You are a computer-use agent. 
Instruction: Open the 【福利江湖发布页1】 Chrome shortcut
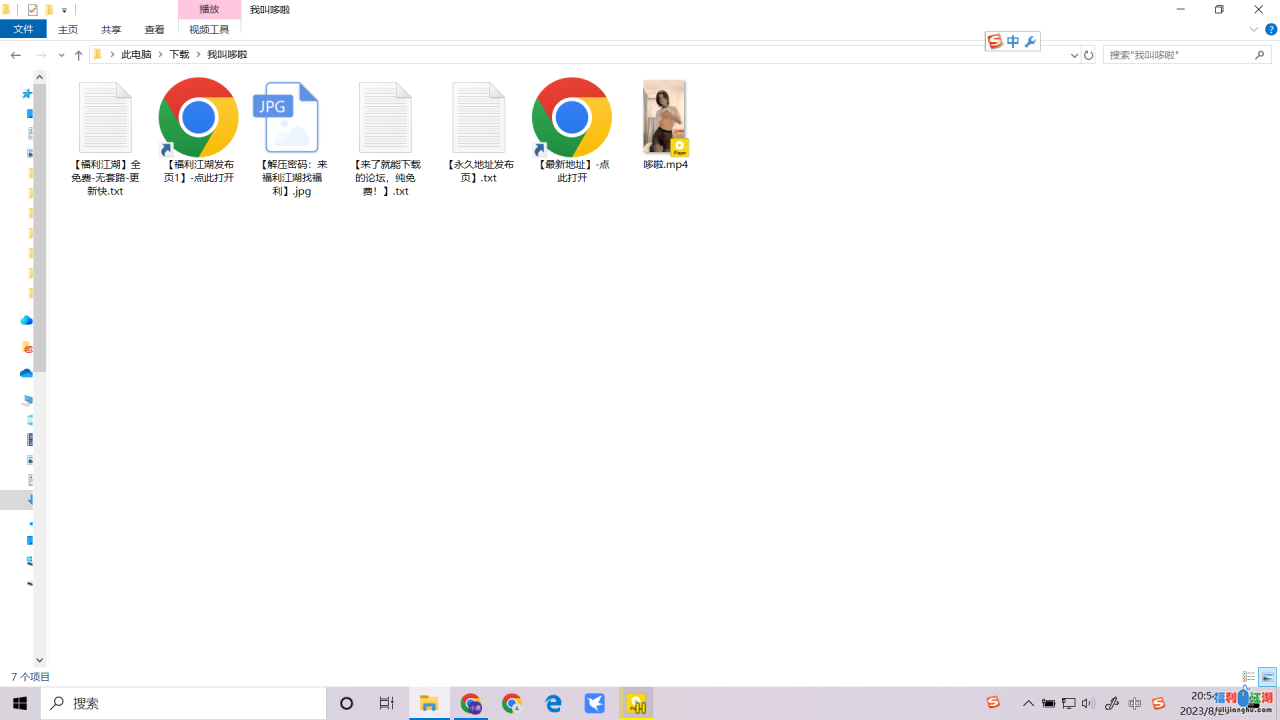point(198,118)
